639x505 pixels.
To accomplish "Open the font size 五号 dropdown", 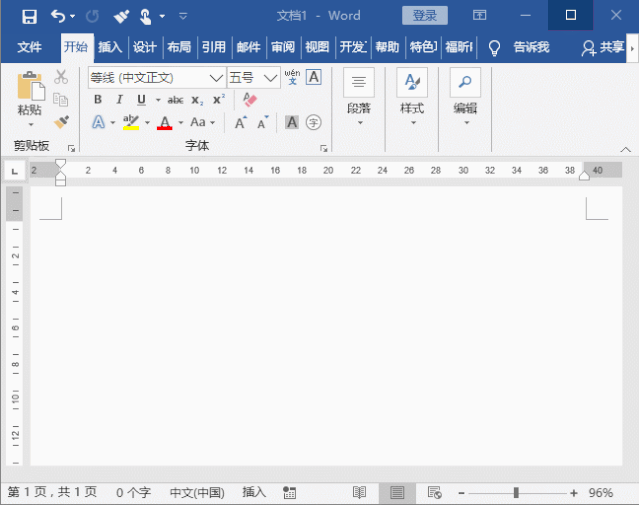I will (x=270, y=77).
